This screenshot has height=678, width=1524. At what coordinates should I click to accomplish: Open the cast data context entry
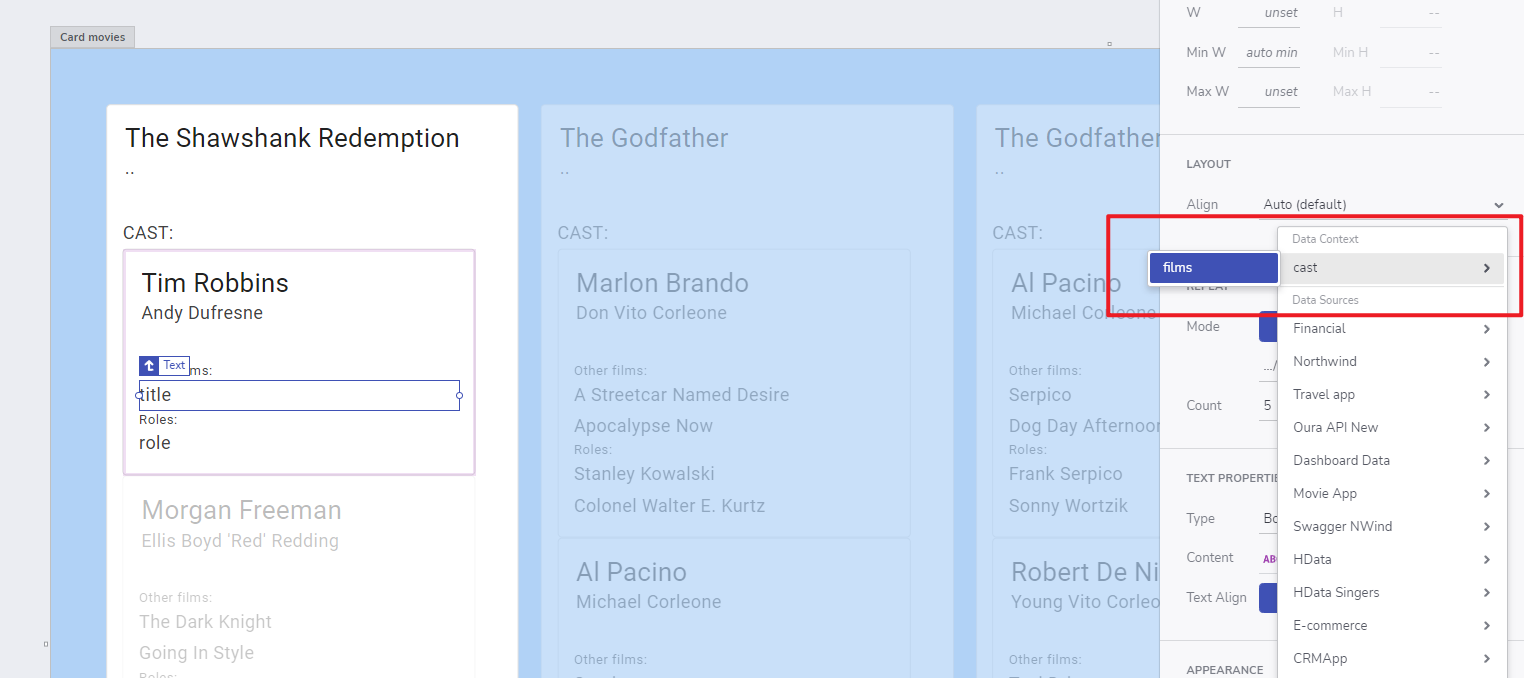point(1391,268)
